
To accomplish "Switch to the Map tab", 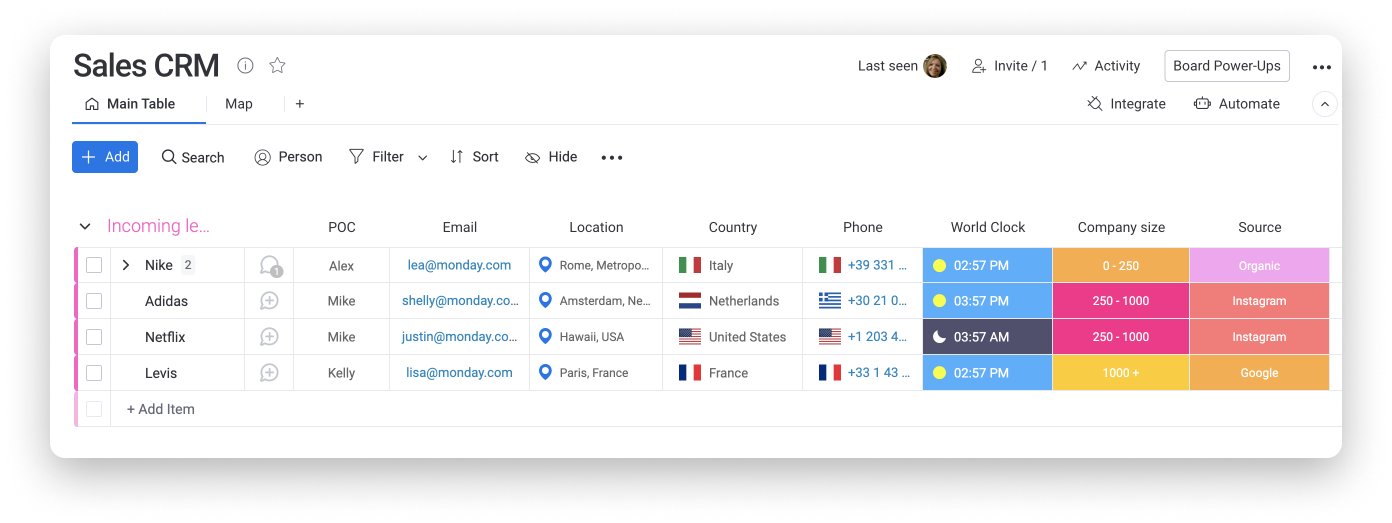I will point(238,104).
